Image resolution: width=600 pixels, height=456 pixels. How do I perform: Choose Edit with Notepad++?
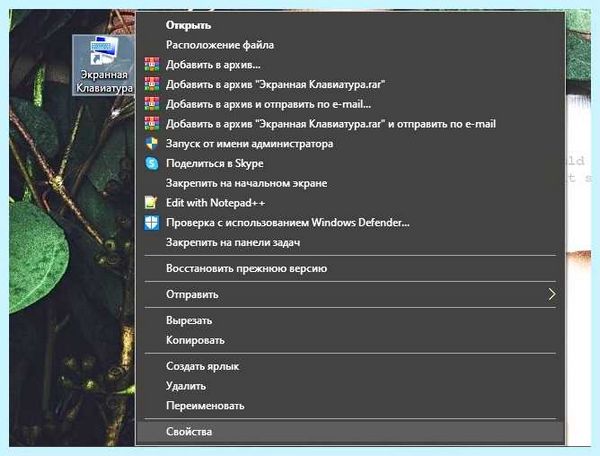point(350,203)
